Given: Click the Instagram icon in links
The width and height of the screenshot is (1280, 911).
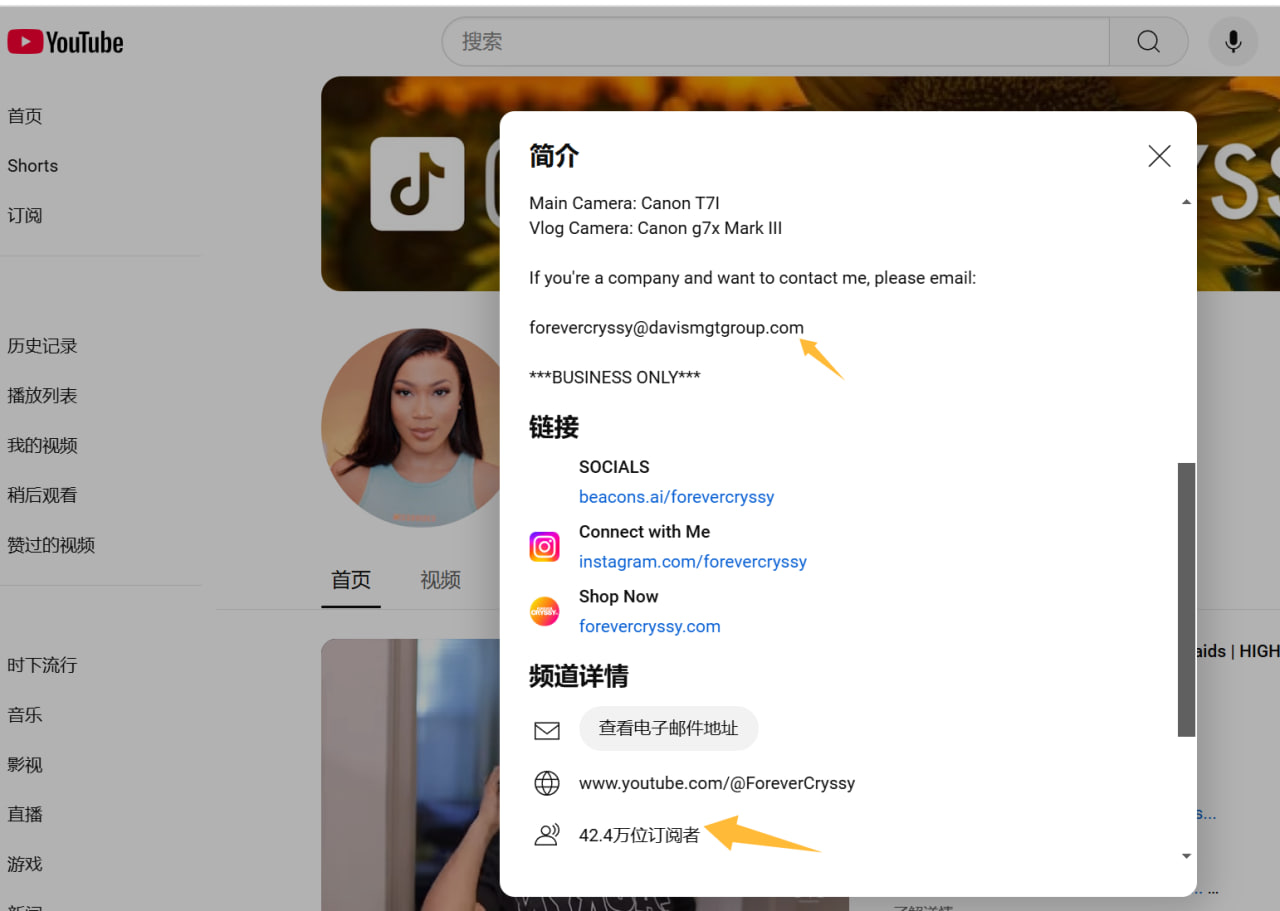Looking at the screenshot, I should [x=544, y=547].
